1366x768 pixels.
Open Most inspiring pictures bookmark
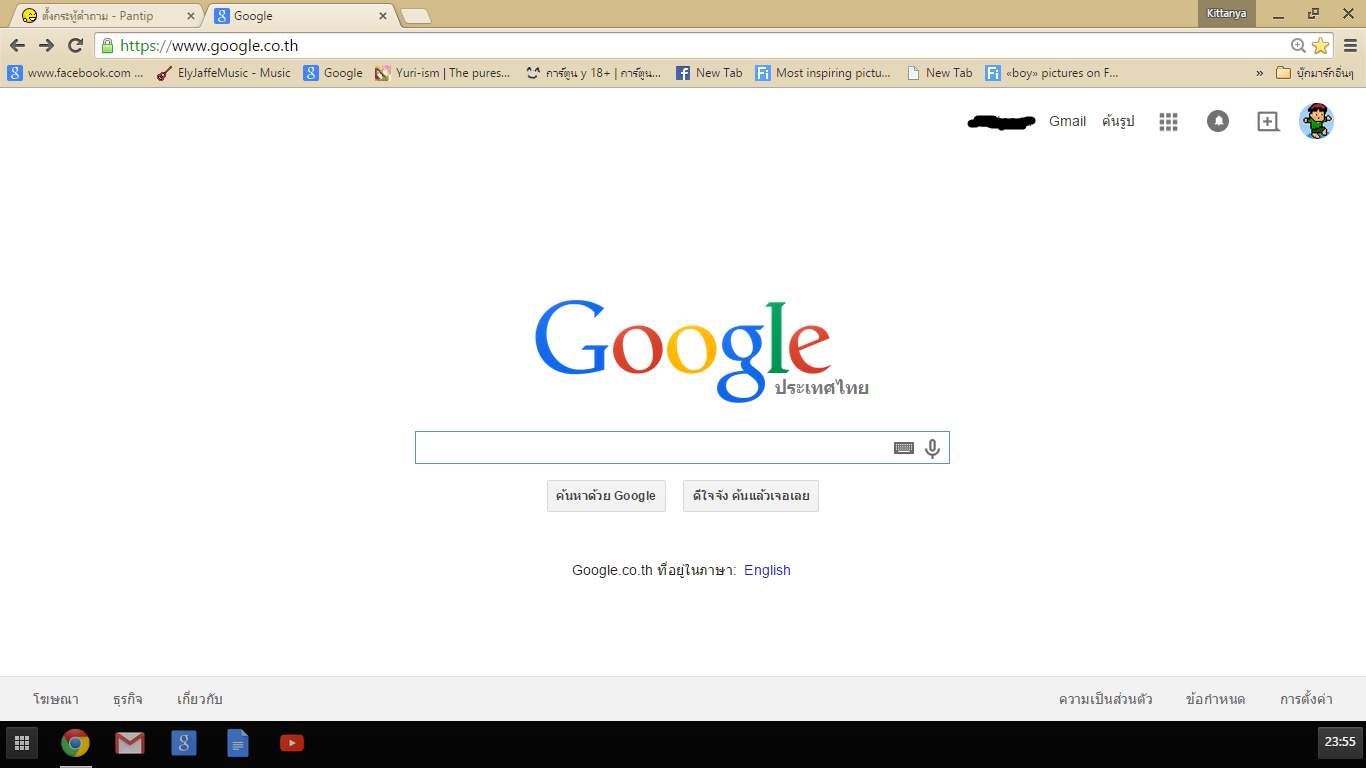tap(824, 73)
